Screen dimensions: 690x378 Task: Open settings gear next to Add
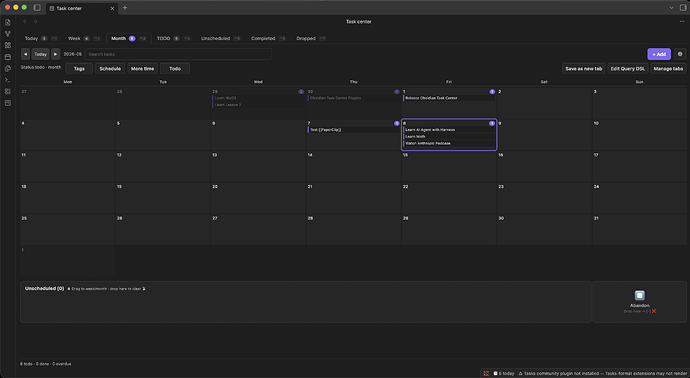[x=680, y=54]
